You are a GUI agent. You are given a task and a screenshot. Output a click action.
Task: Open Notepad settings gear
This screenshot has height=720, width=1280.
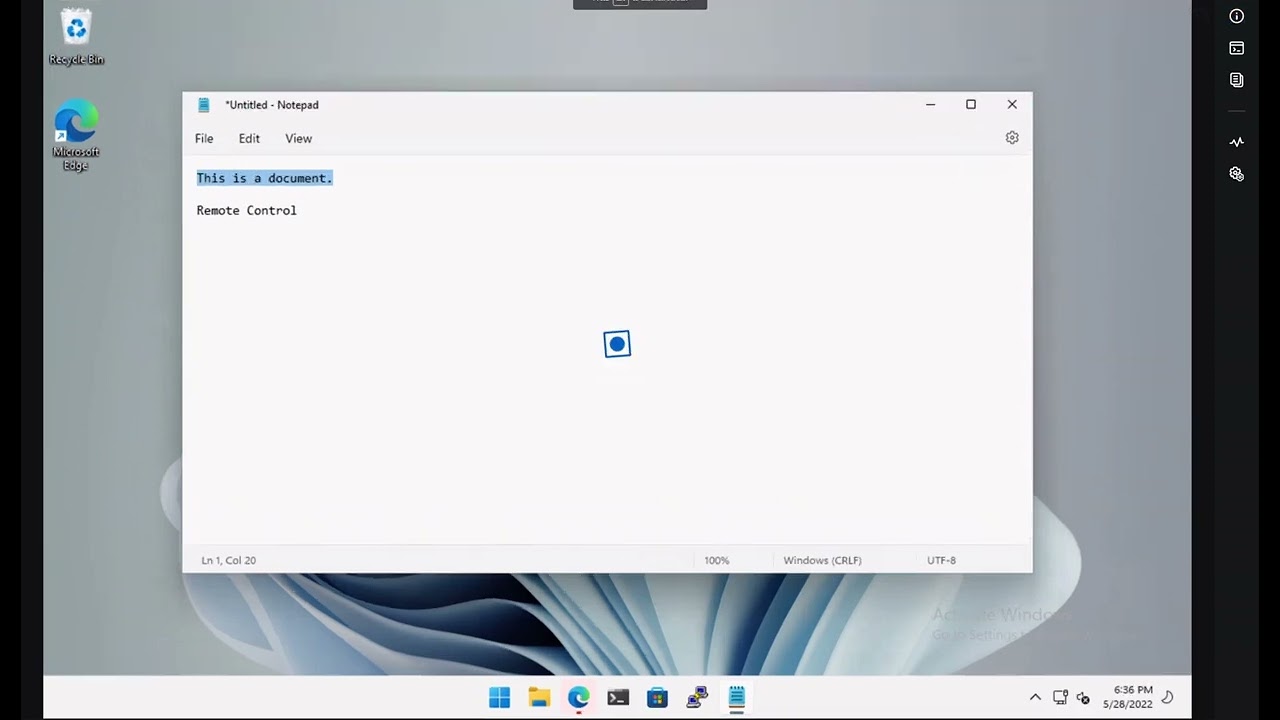pyautogui.click(x=1012, y=138)
